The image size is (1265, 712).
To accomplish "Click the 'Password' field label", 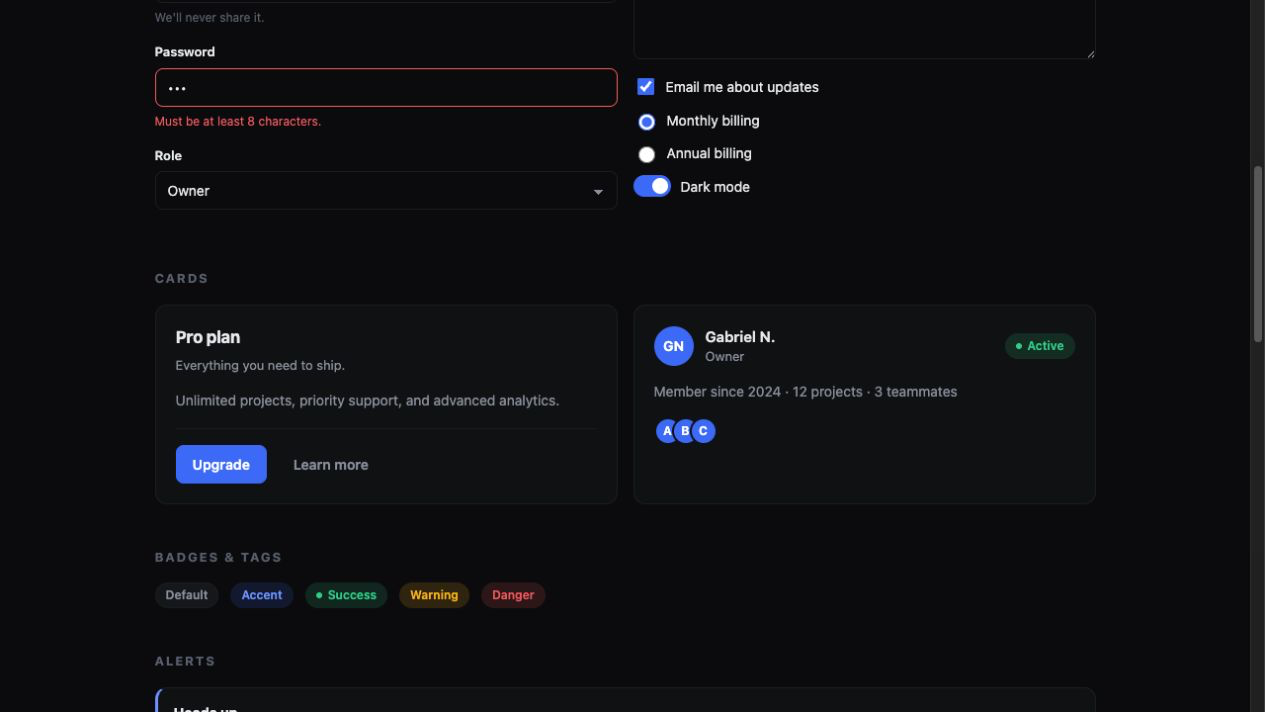I will pos(185,52).
